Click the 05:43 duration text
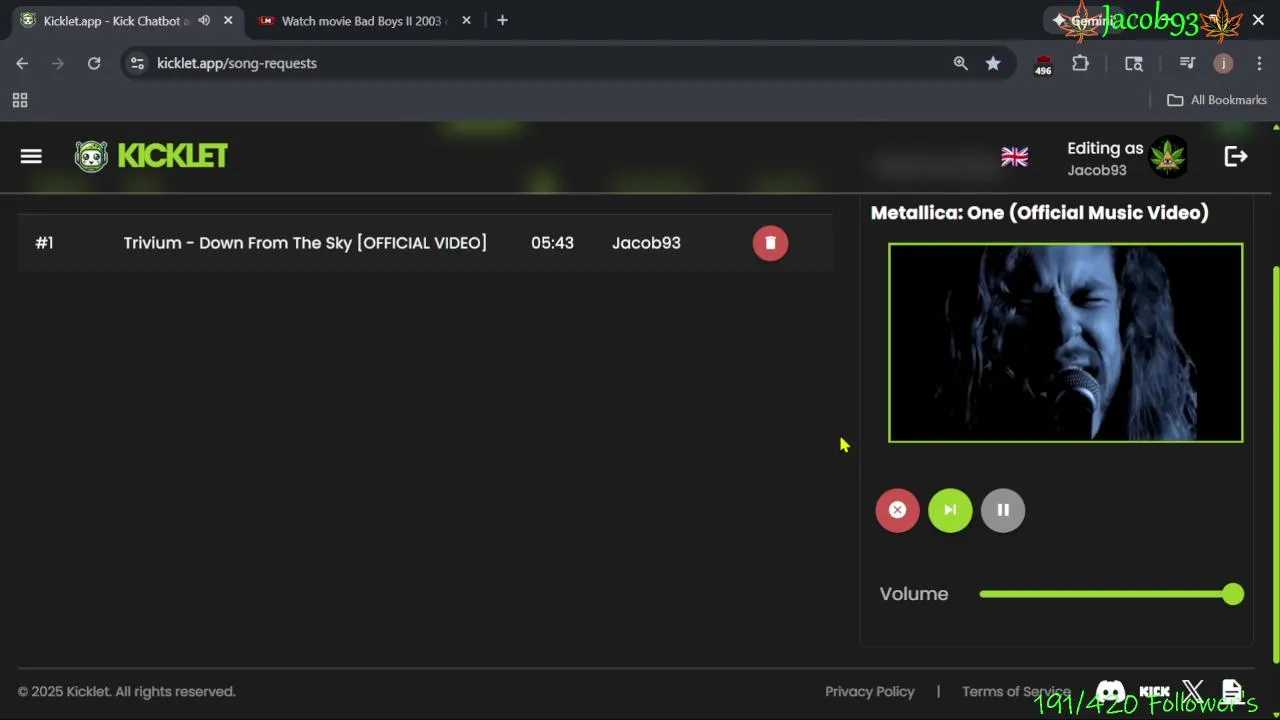This screenshot has width=1280, height=720. click(x=552, y=243)
